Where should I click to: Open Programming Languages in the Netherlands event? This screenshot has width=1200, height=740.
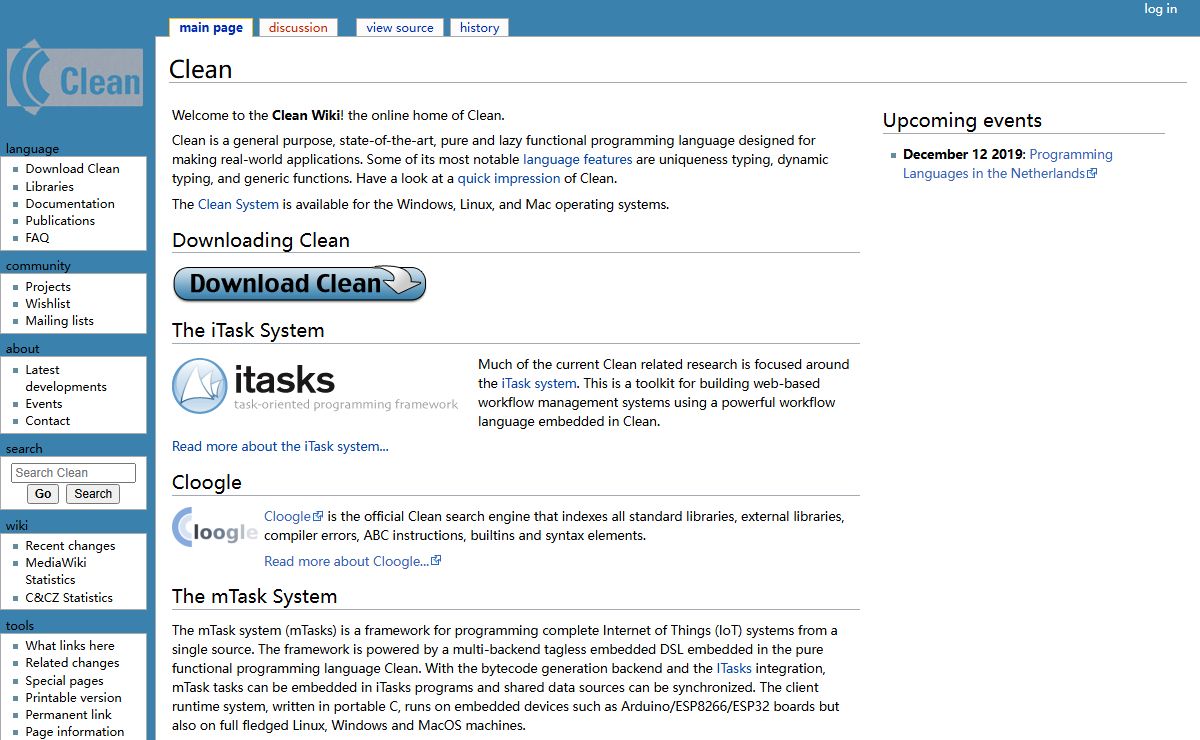pyautogui.click(x=1007, y=164)
